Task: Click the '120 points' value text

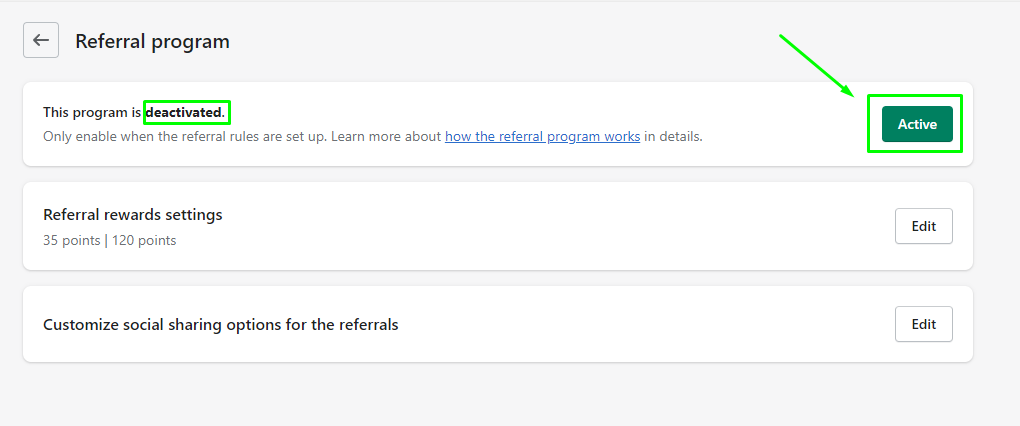Action: coord(144,241)
